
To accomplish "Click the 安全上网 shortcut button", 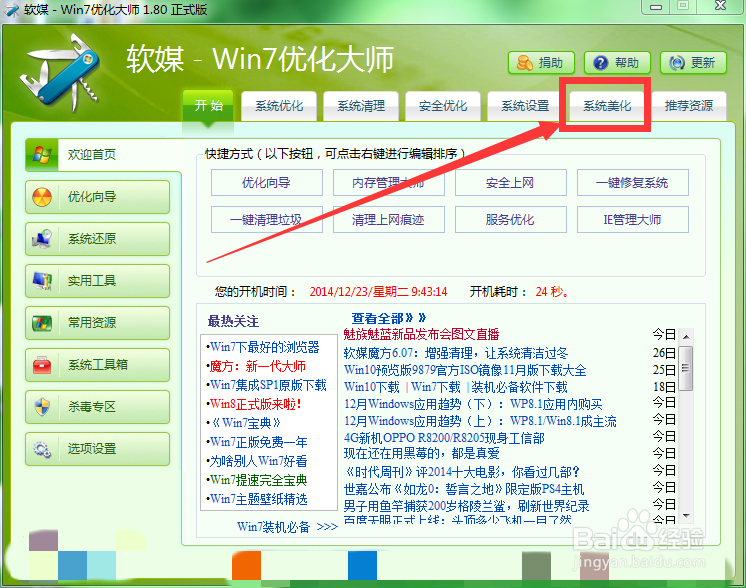I will click(510, 183).
